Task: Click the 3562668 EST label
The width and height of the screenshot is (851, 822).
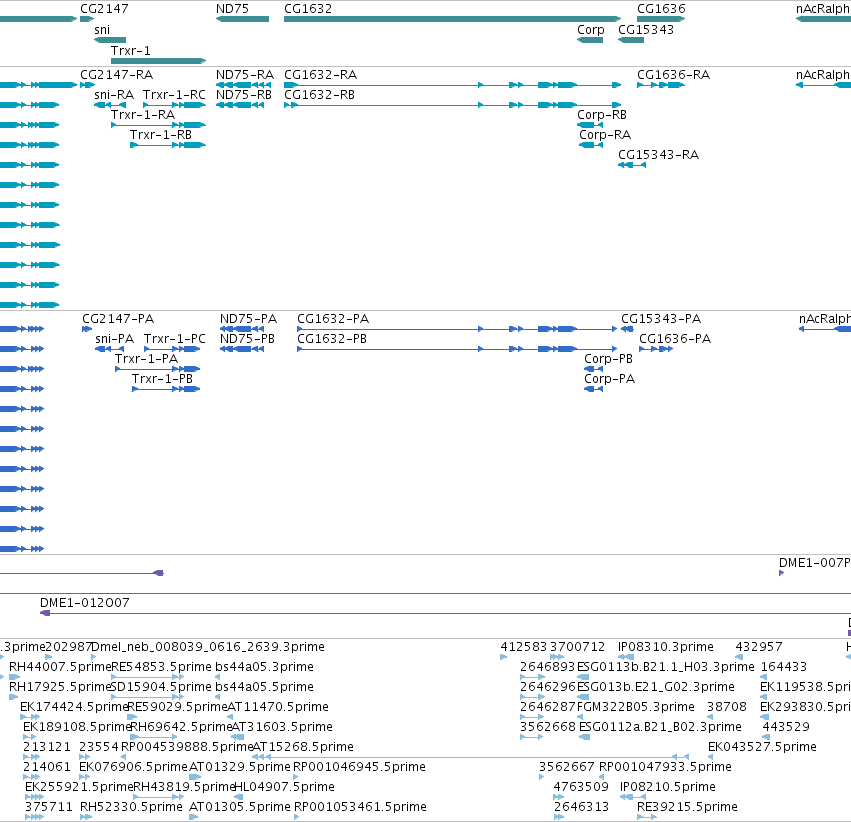Action: tap(547, 727)
